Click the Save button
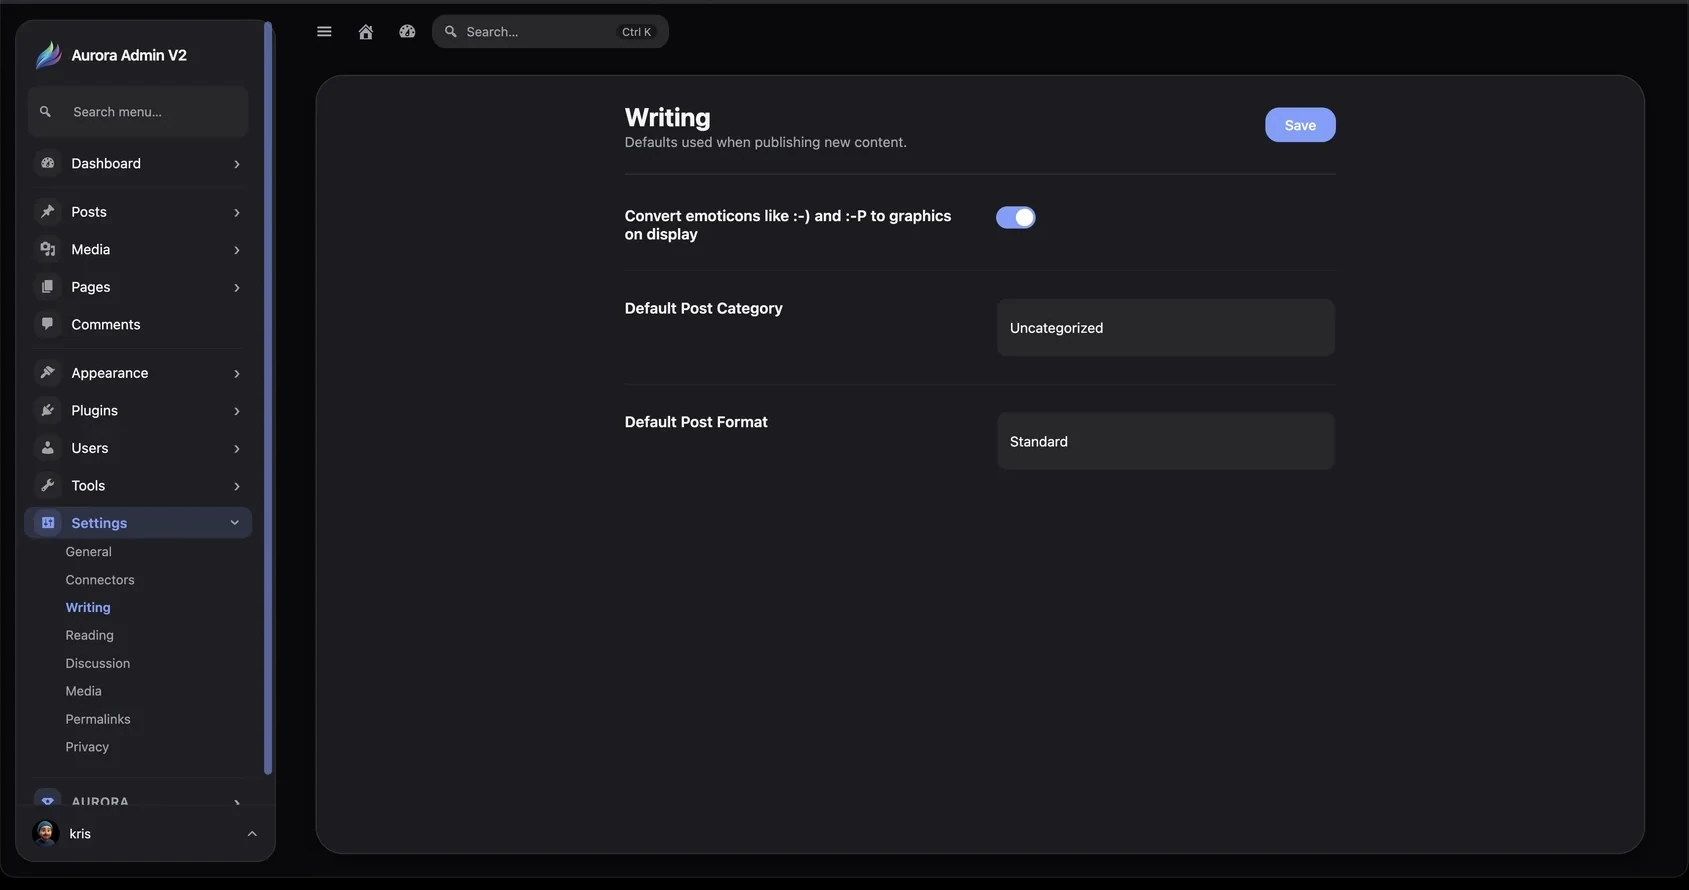This screenshot has height=890, width=1689. pyautogui.click(x=1300, y=125)
